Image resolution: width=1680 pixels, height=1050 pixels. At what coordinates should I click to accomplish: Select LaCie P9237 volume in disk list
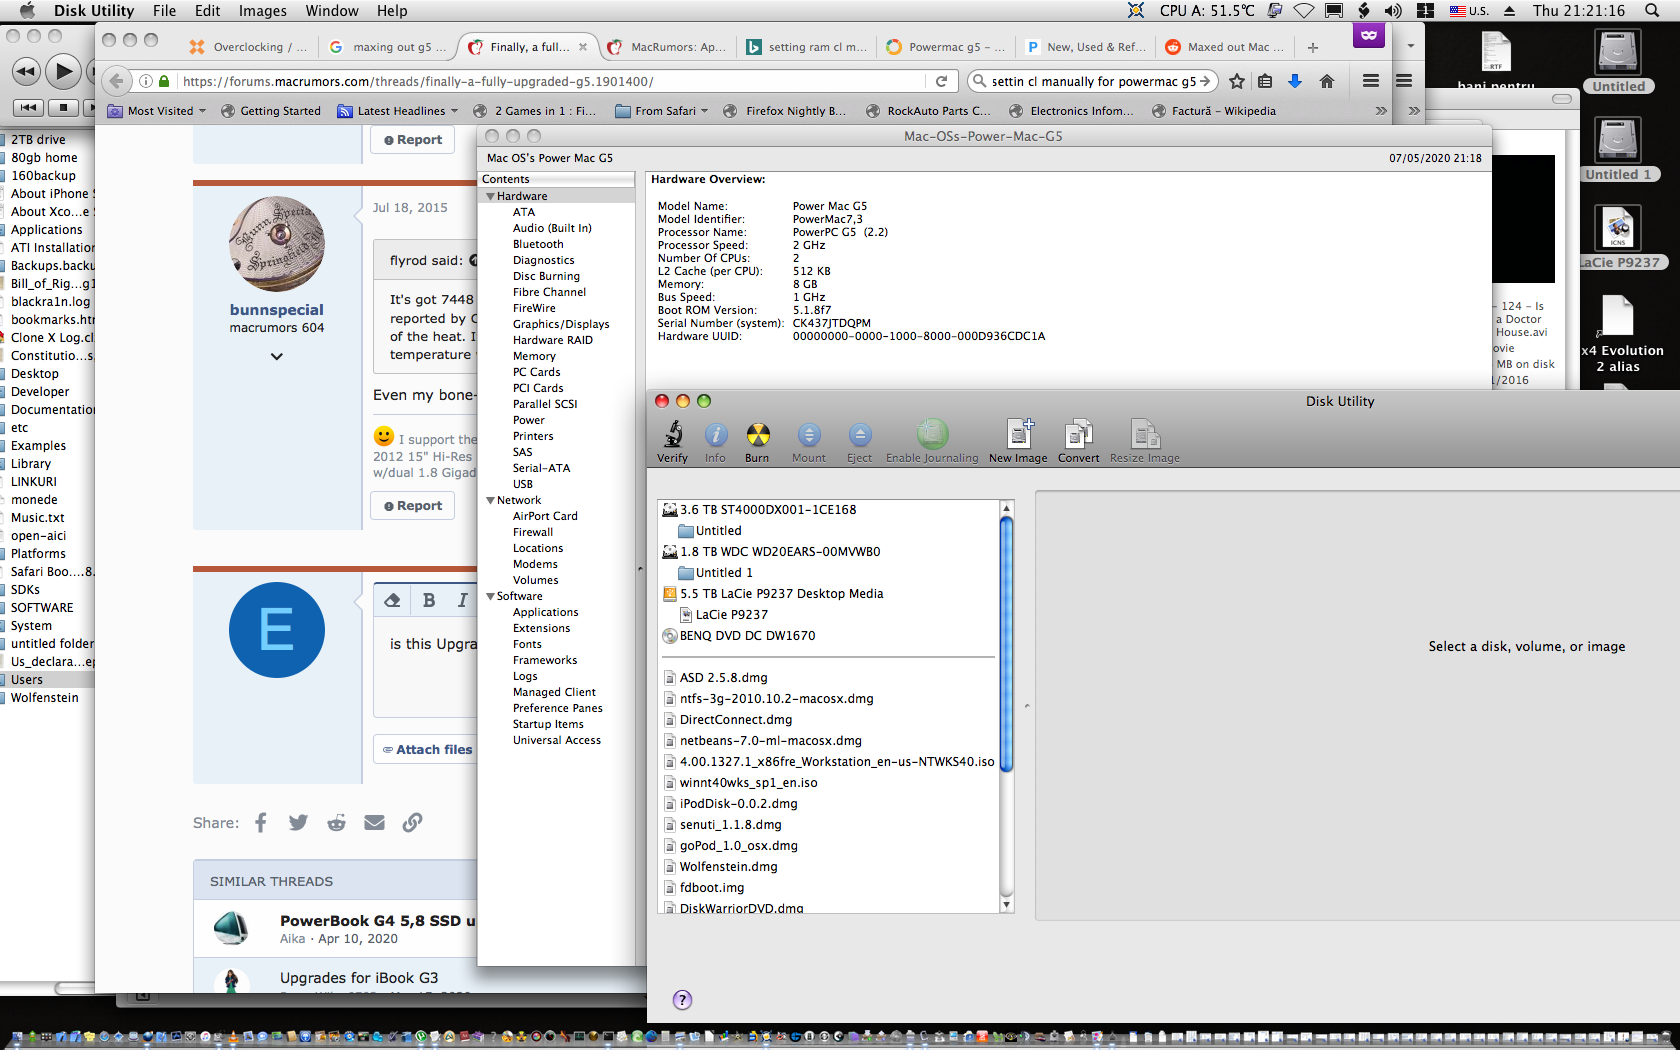click(723, 615)
